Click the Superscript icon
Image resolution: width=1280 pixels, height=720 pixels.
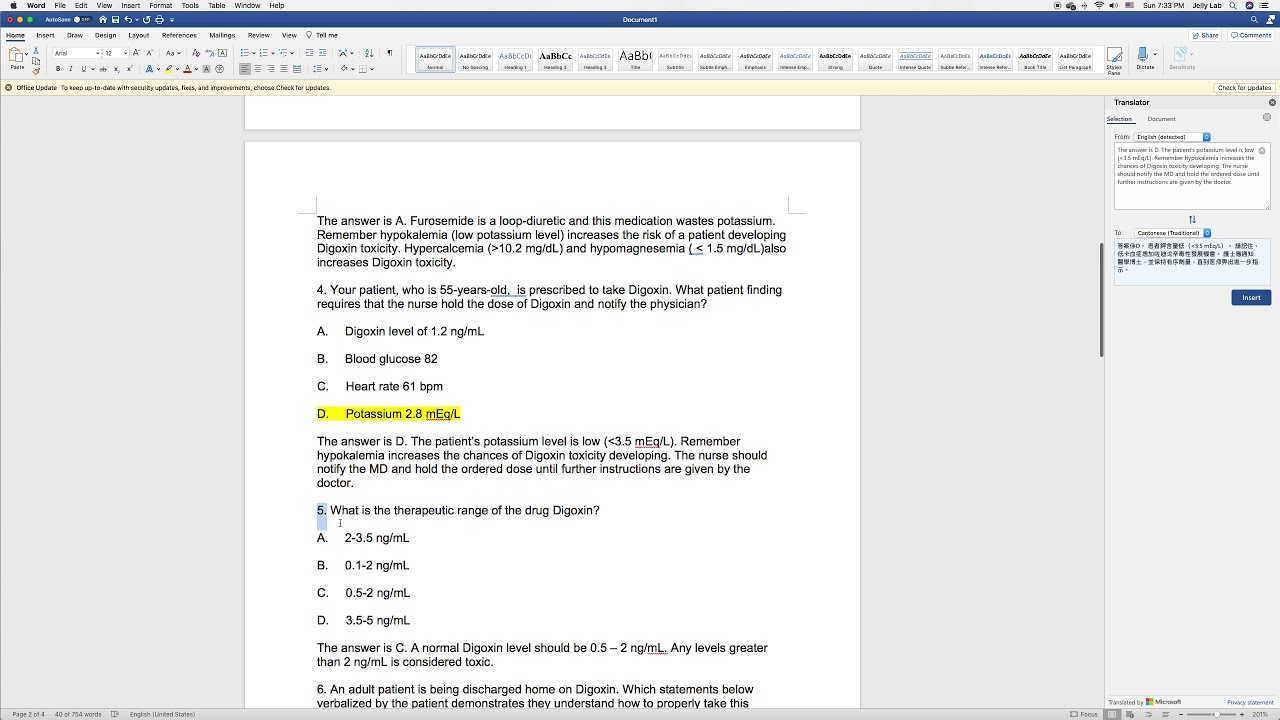click(x=129, y=69)
